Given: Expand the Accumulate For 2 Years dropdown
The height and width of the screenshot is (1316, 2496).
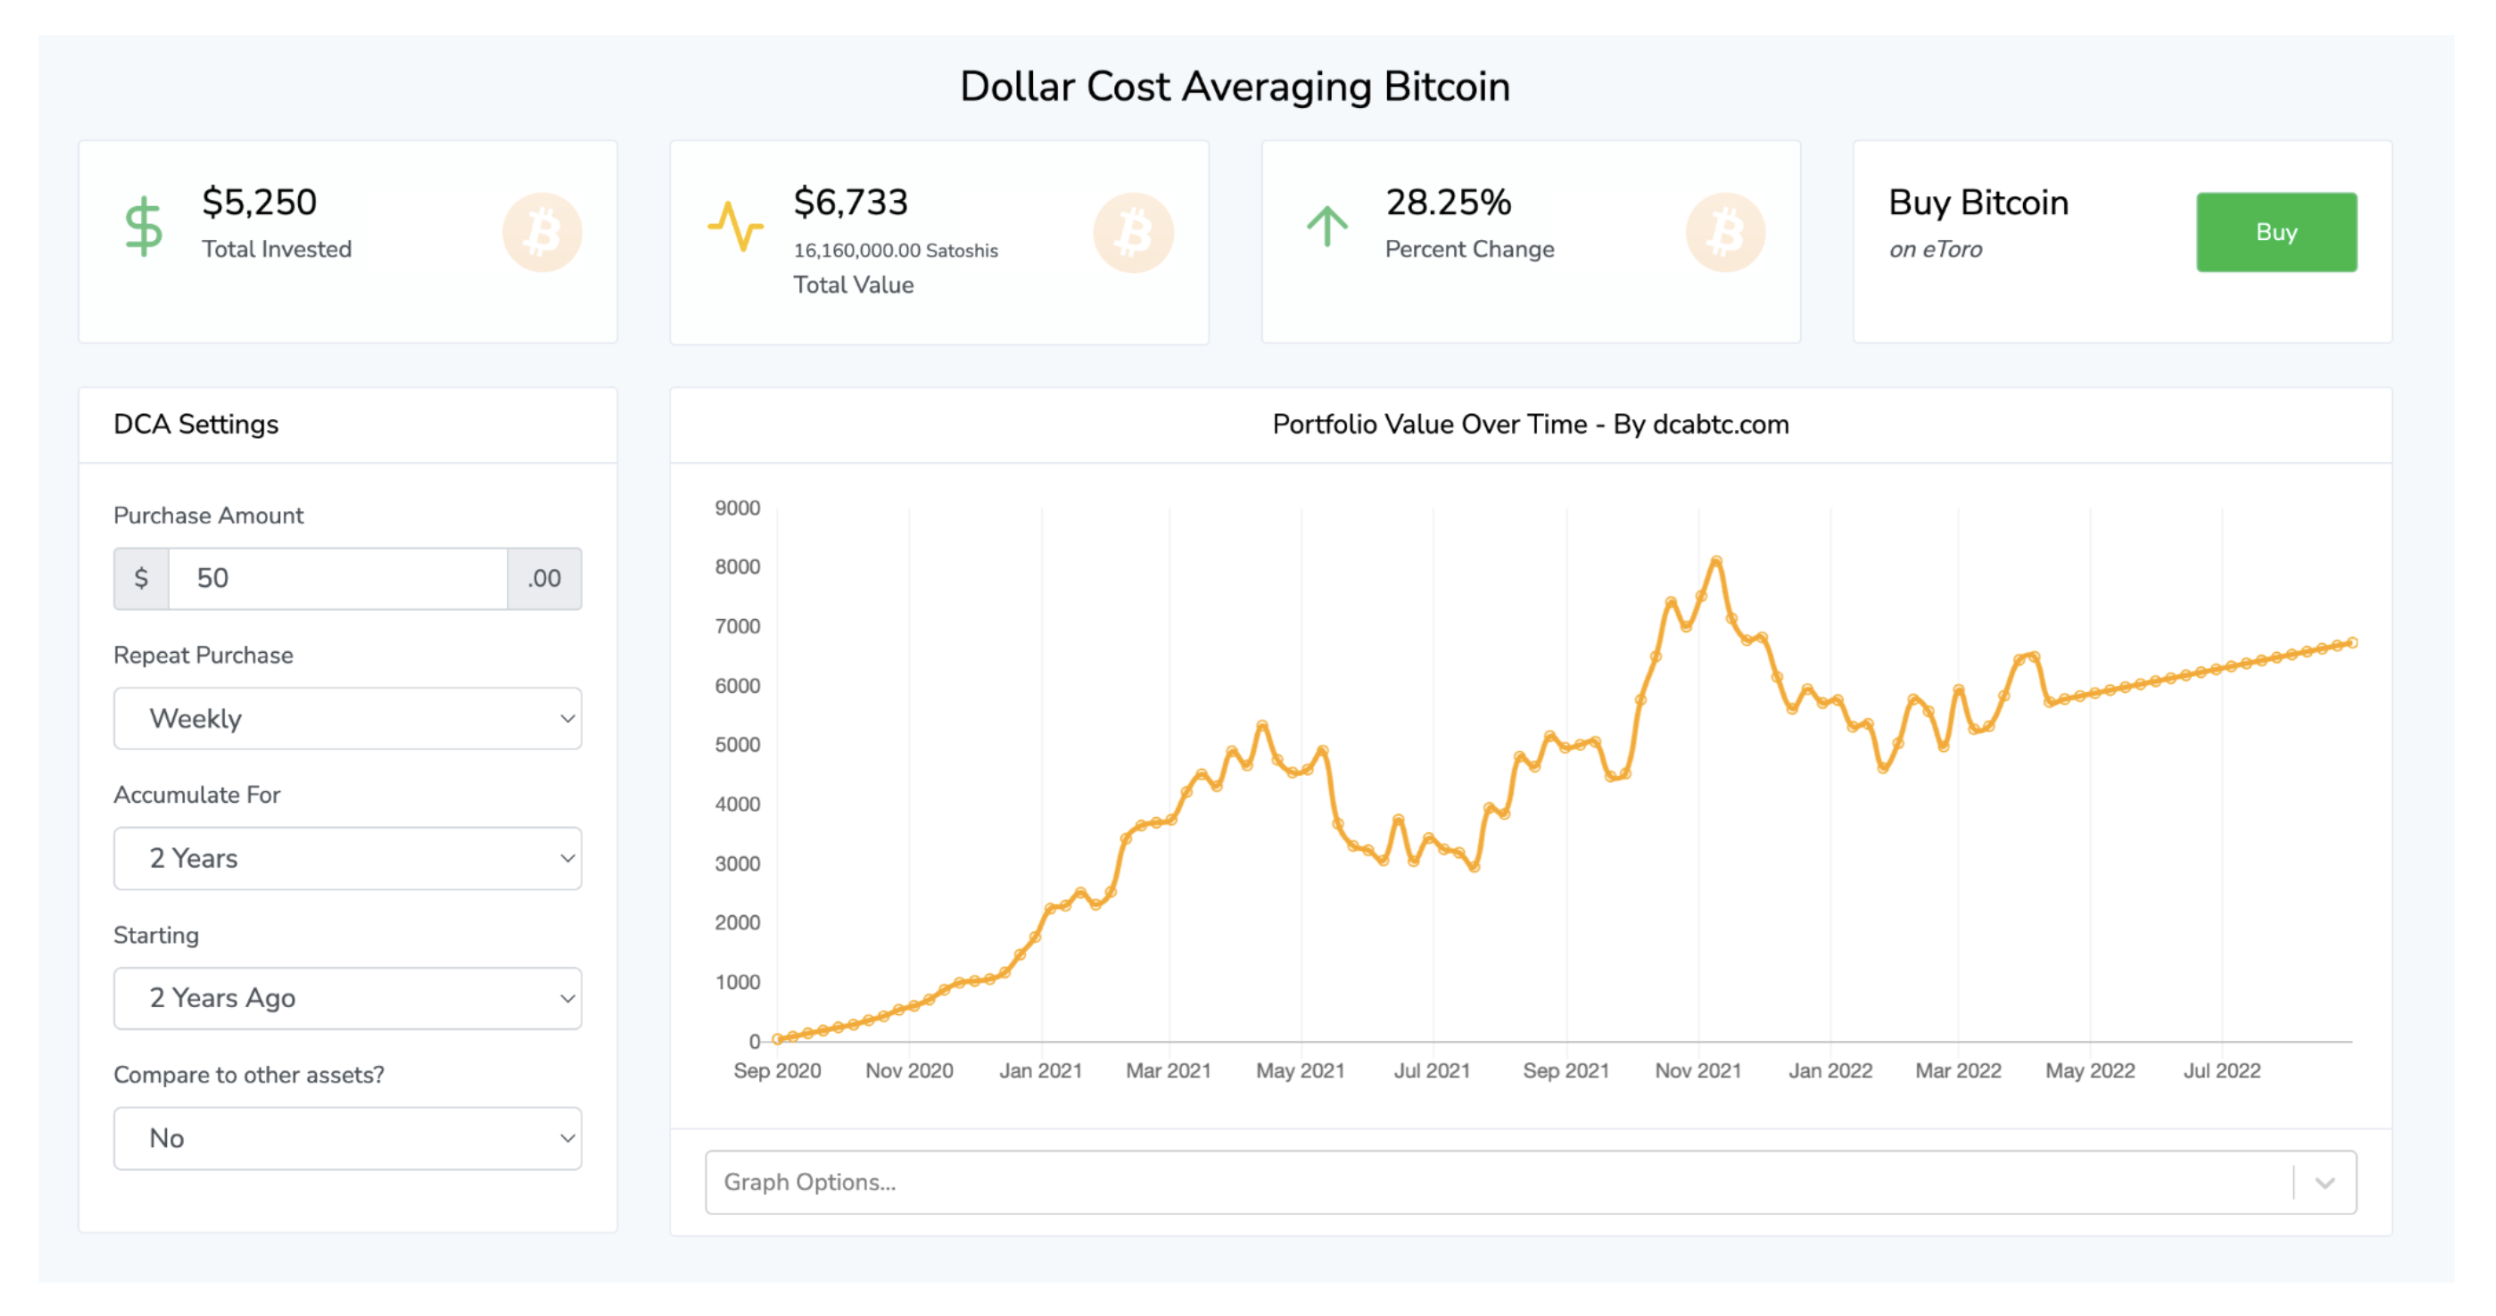Looking at the screenshot, I should pyautogui.click(x=347, y=858).
